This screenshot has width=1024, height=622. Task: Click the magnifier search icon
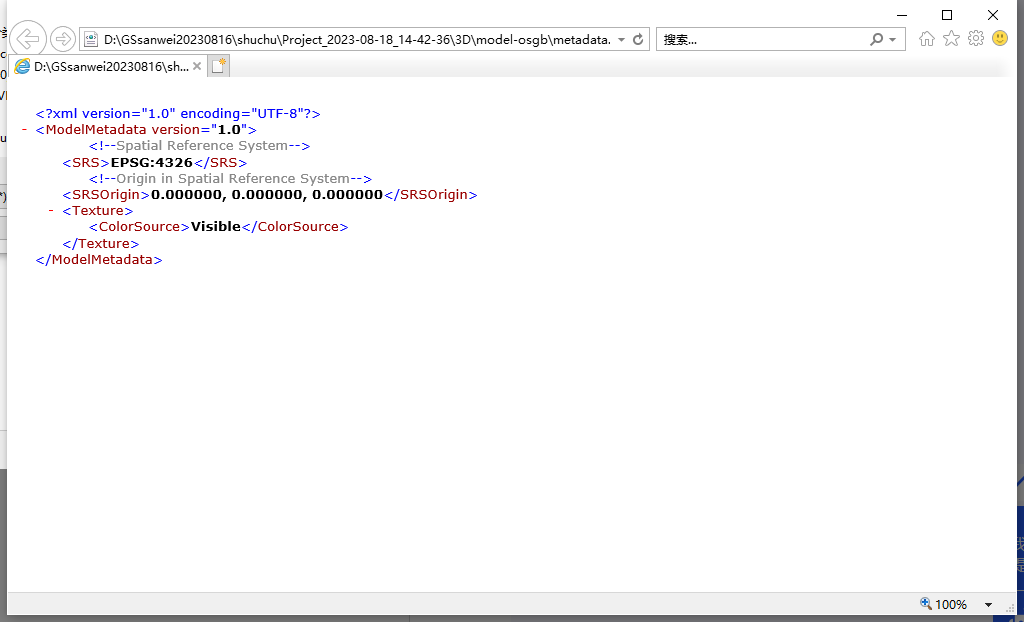(876, 39)
